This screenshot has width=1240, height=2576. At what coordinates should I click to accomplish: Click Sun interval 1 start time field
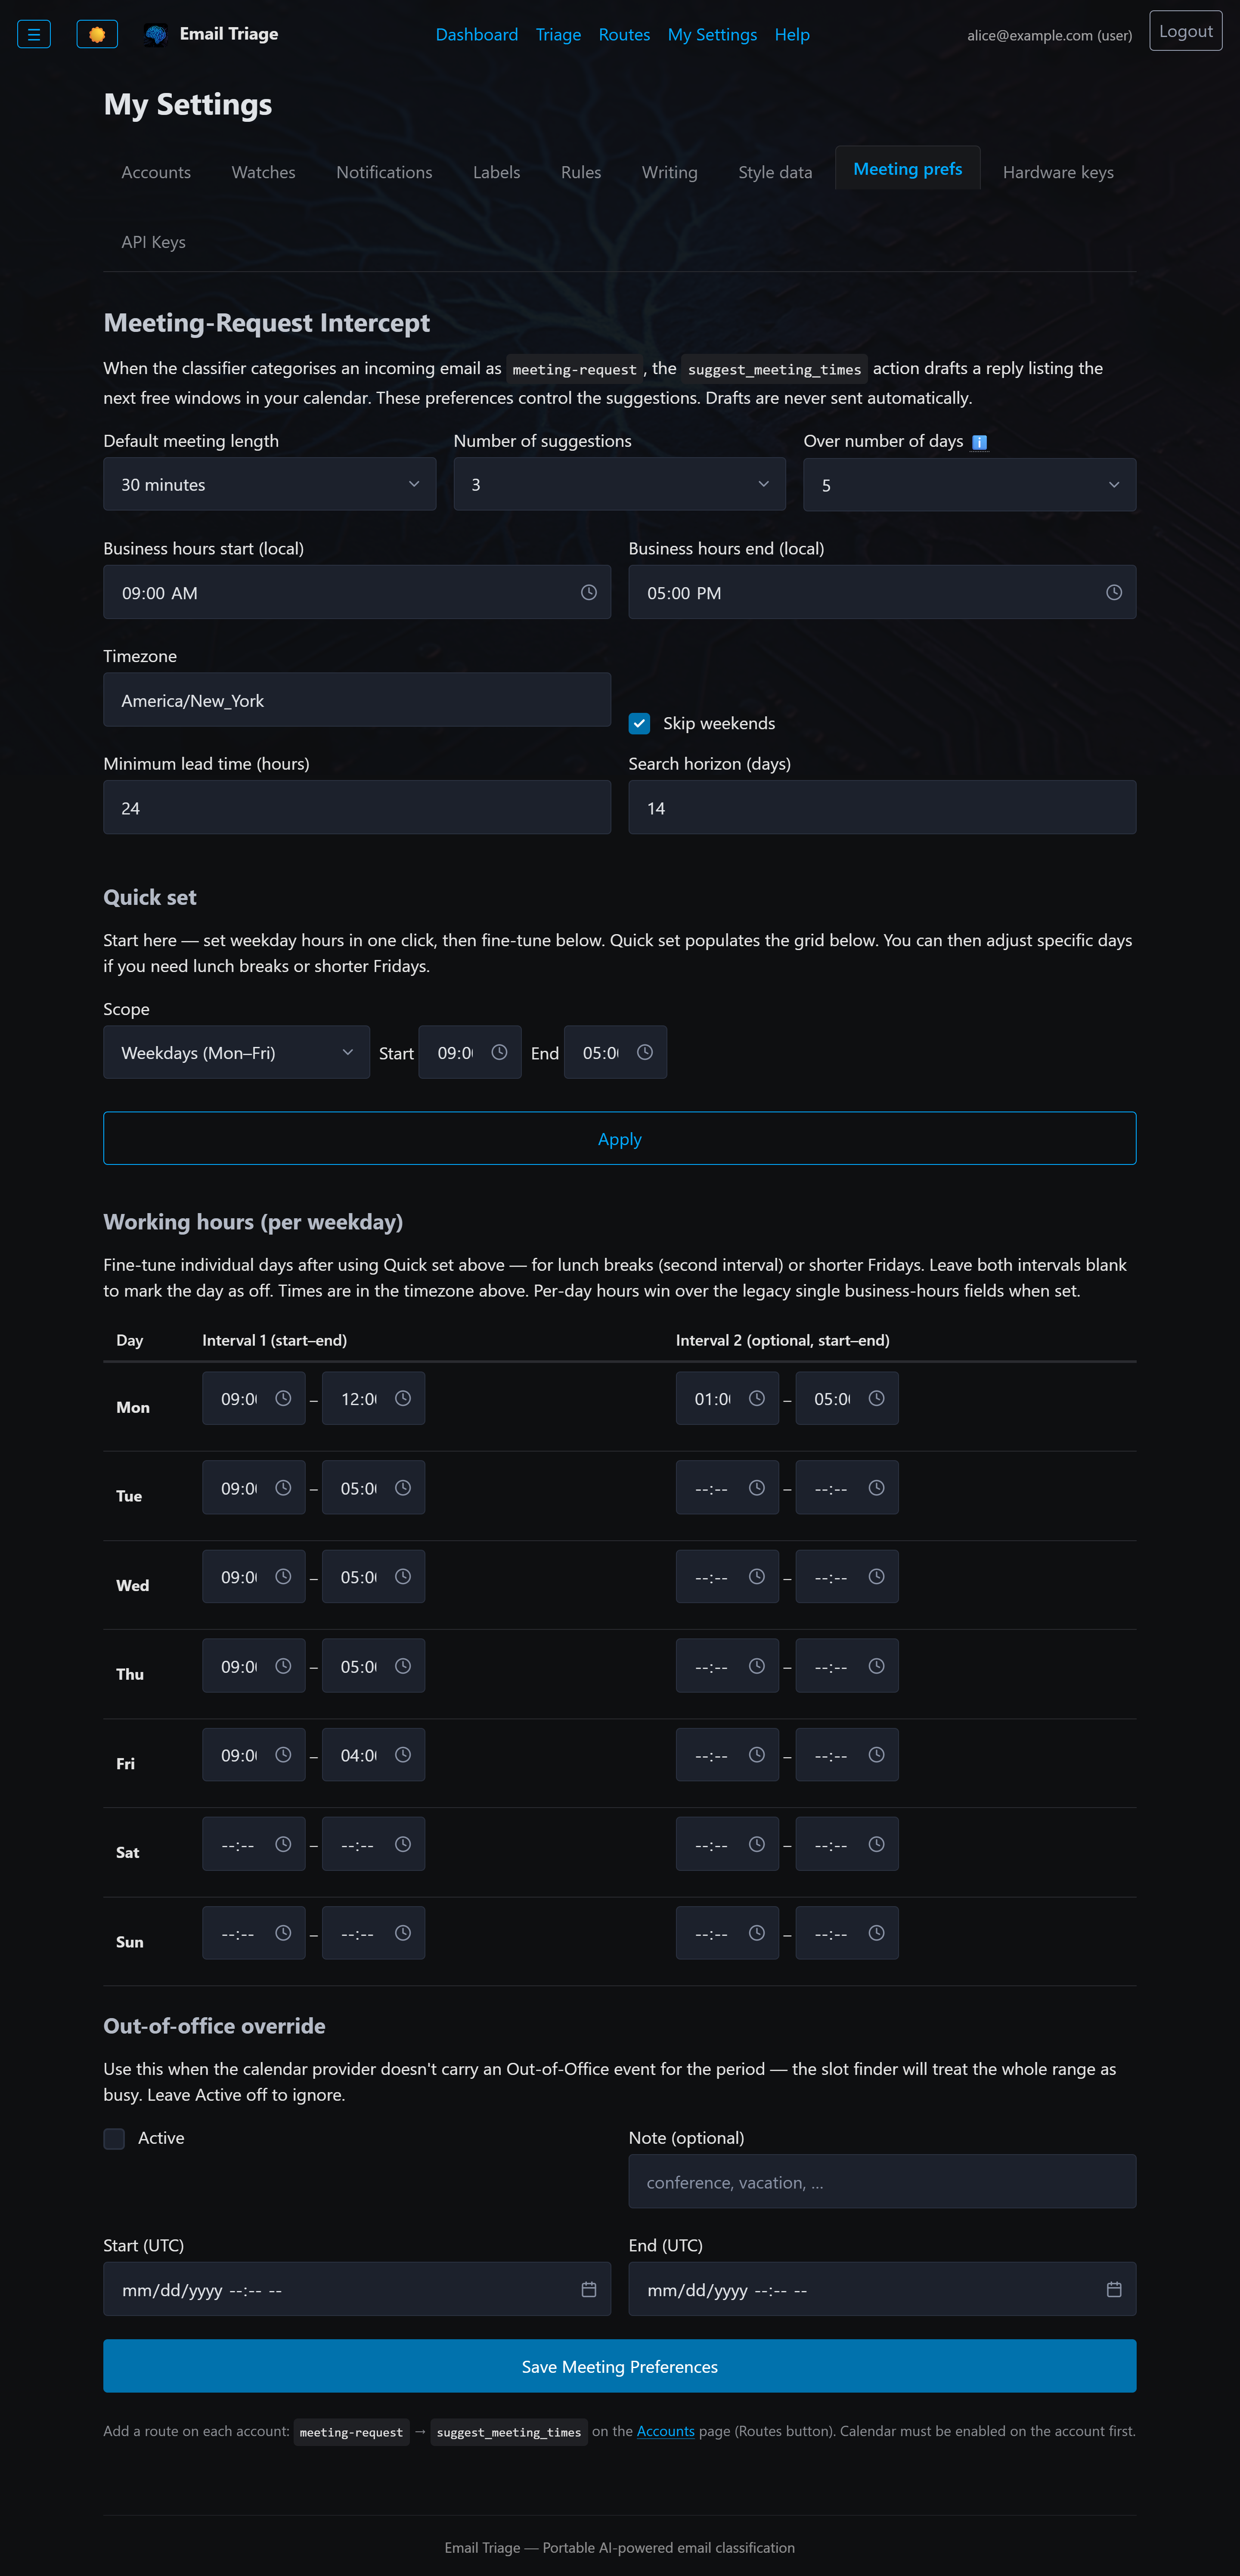click(254, 1933)
